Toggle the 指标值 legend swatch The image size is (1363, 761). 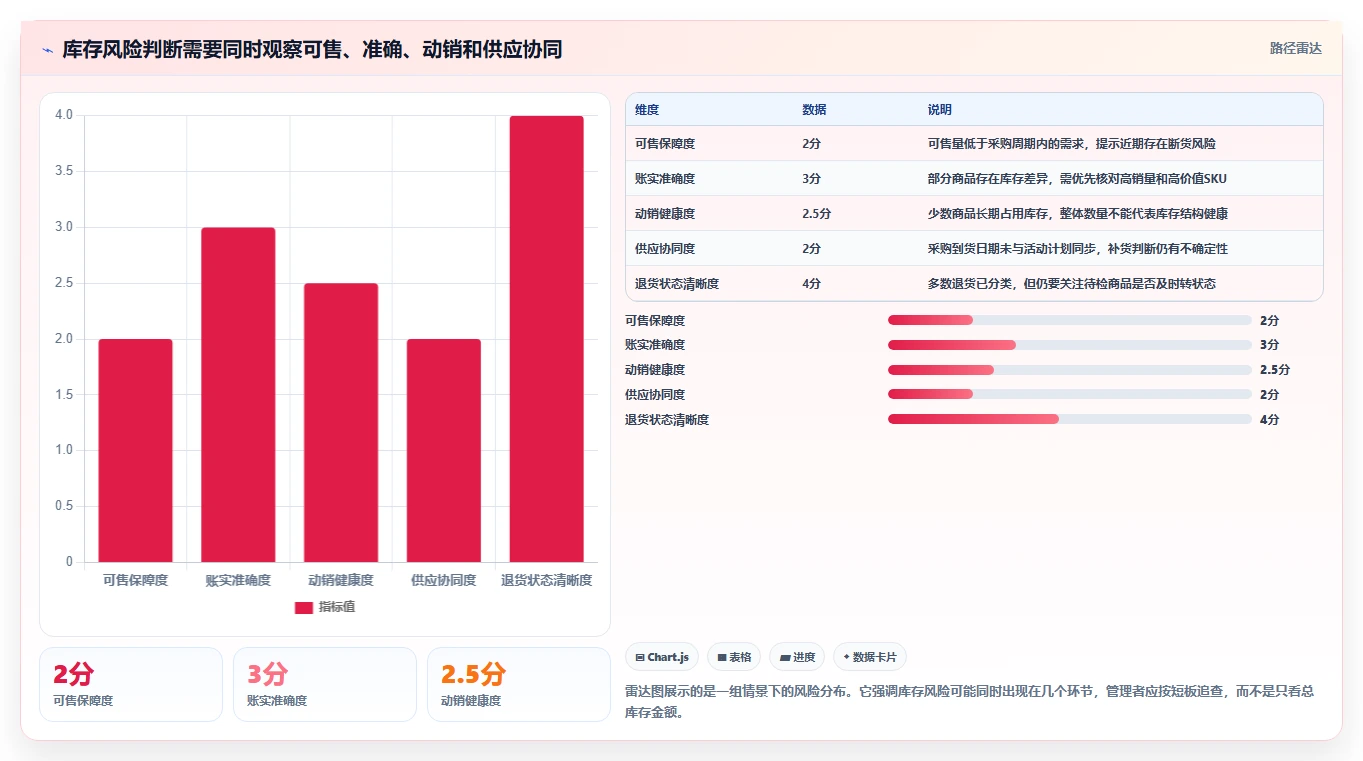point(304,607)
